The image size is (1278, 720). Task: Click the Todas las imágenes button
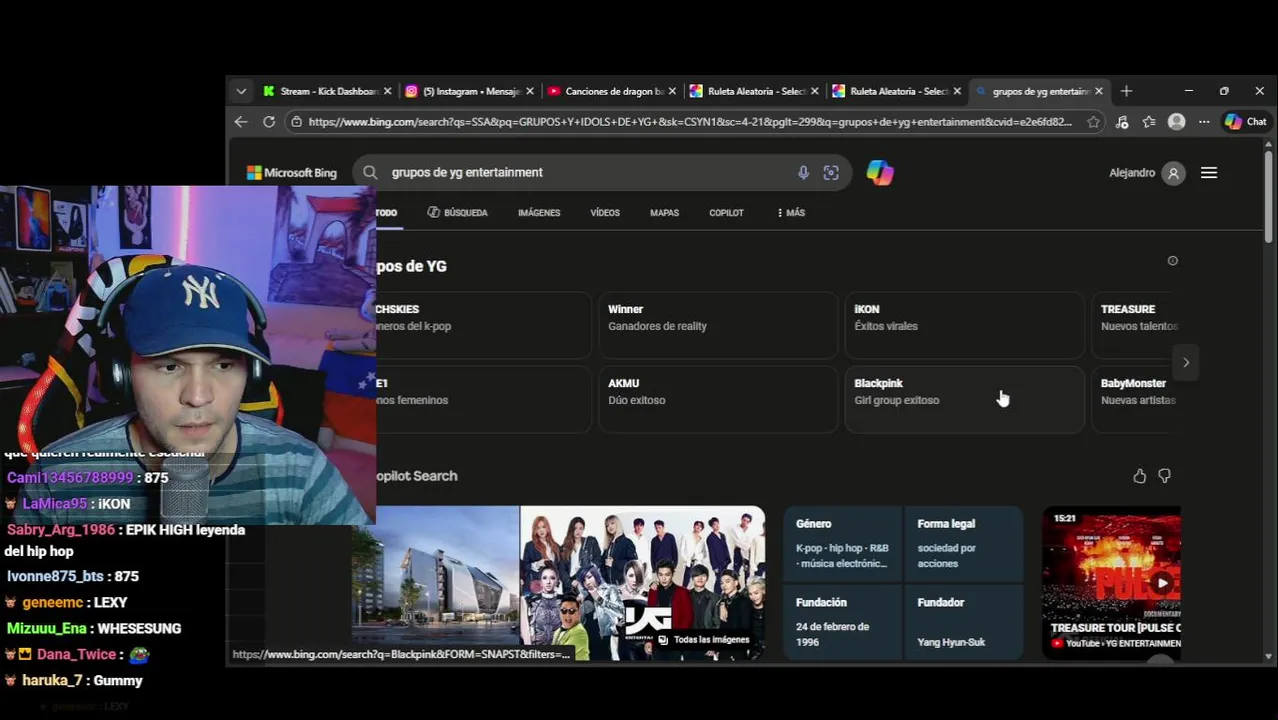tap(704, 640)
